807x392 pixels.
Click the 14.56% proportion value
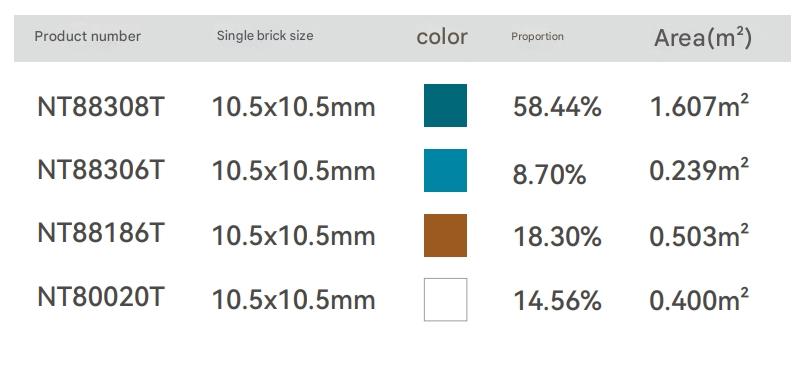[557, 301]
